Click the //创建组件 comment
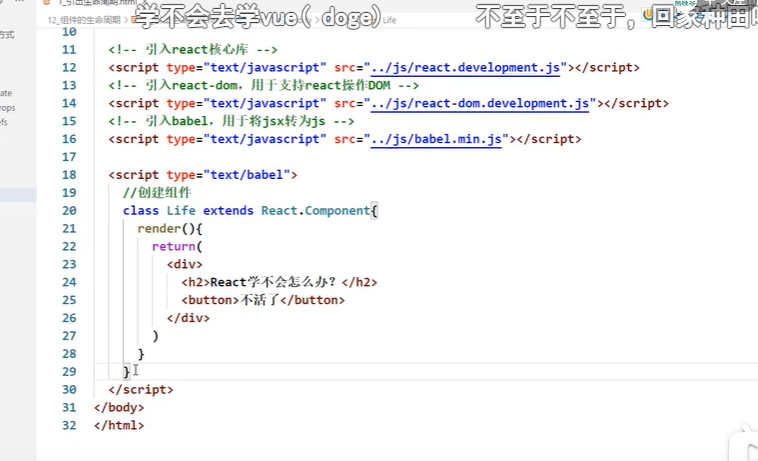The width and height of the screenshot is (758, 461). [157, 193]
